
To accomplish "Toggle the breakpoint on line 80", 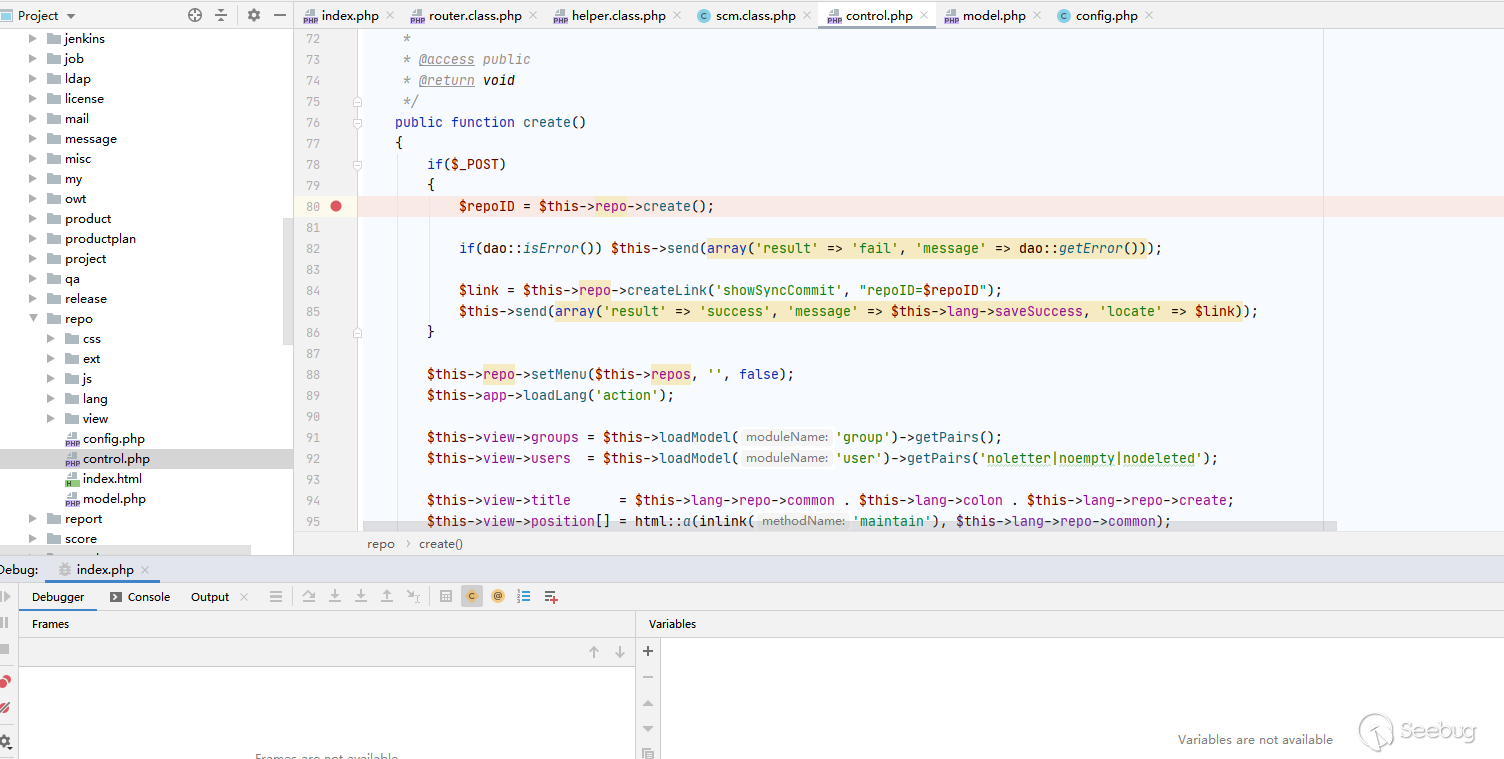I will 336,206.
